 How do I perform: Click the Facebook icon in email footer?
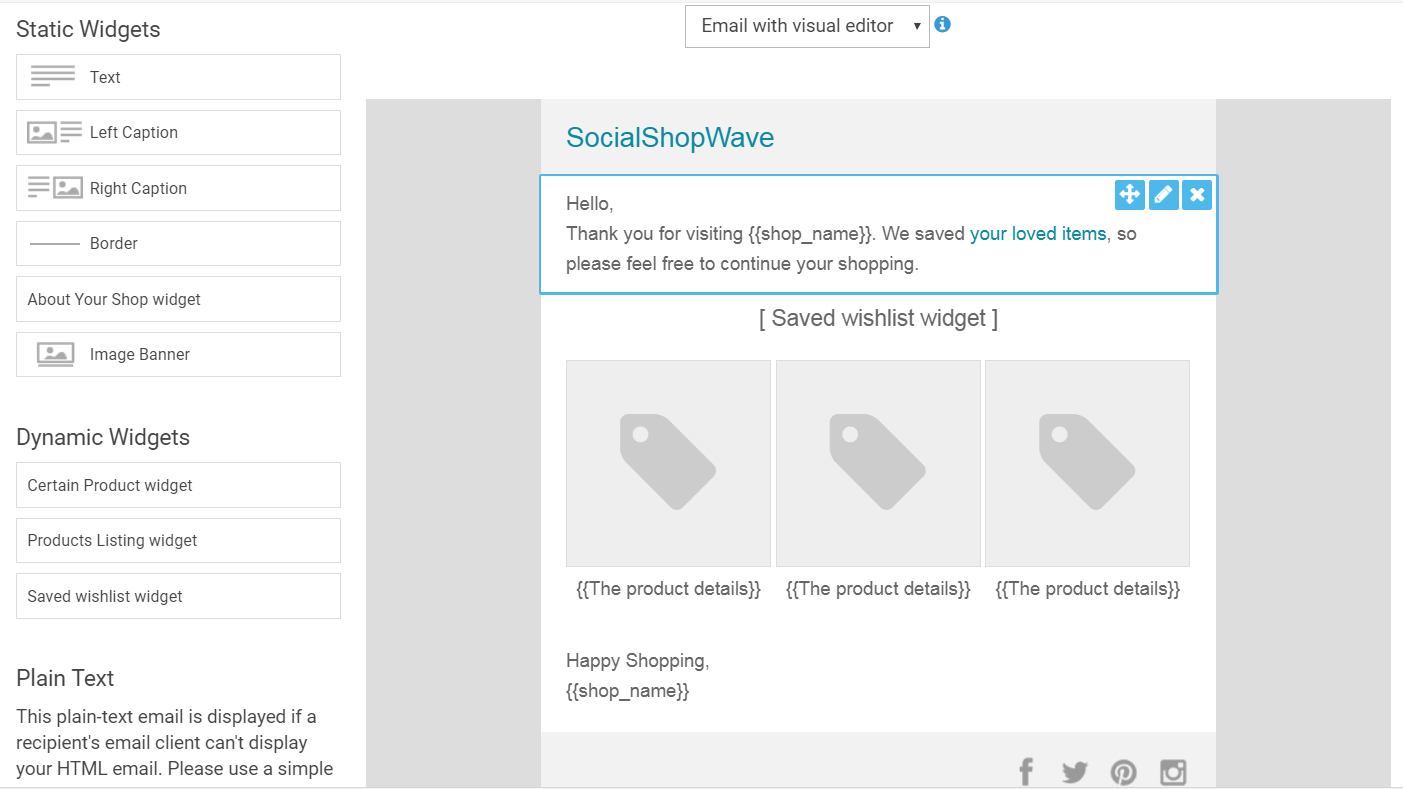[1026, 772]
